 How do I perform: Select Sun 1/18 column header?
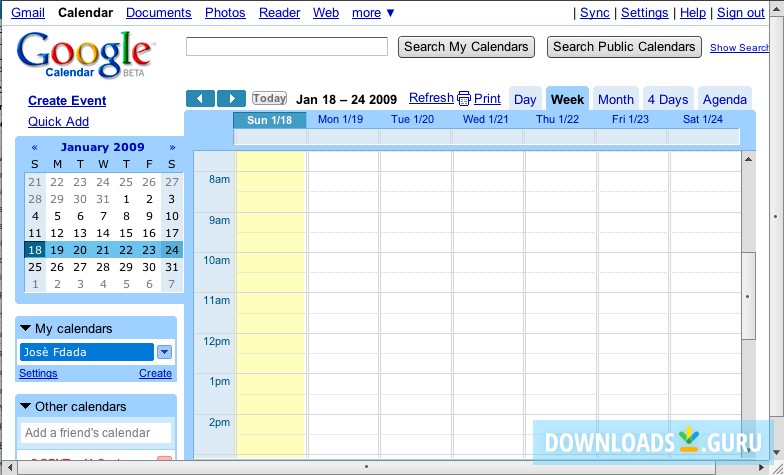(x=270, y=120)
